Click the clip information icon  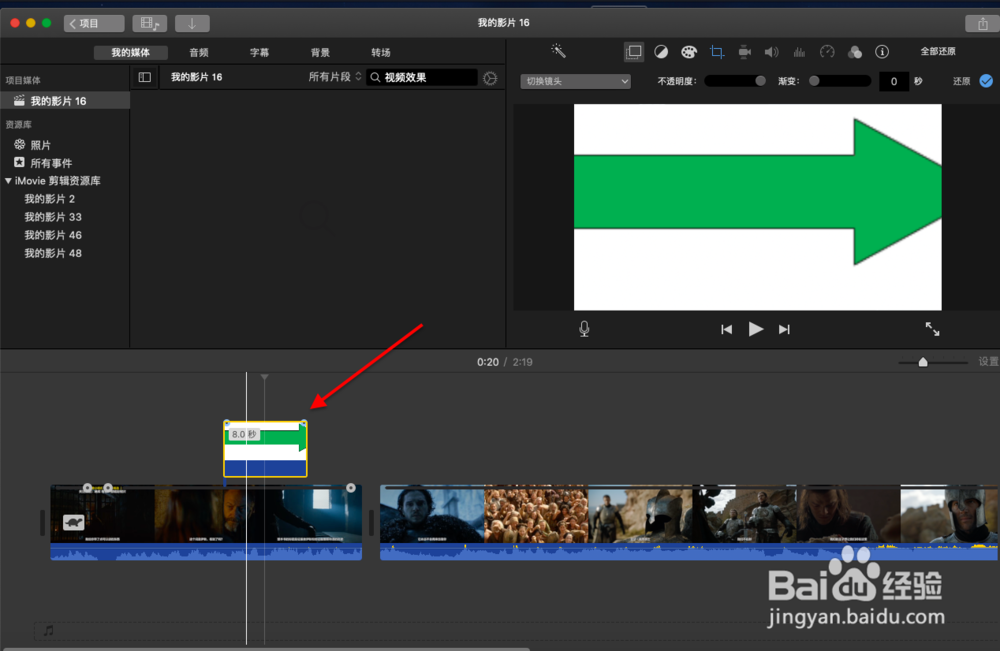click(882, 51)
